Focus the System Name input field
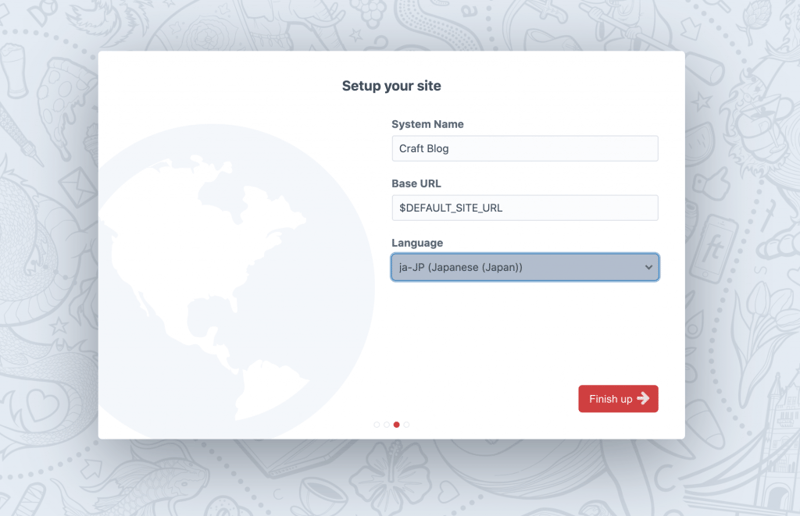The width and height of the screenshot is (800, 516). coord(524,148)
